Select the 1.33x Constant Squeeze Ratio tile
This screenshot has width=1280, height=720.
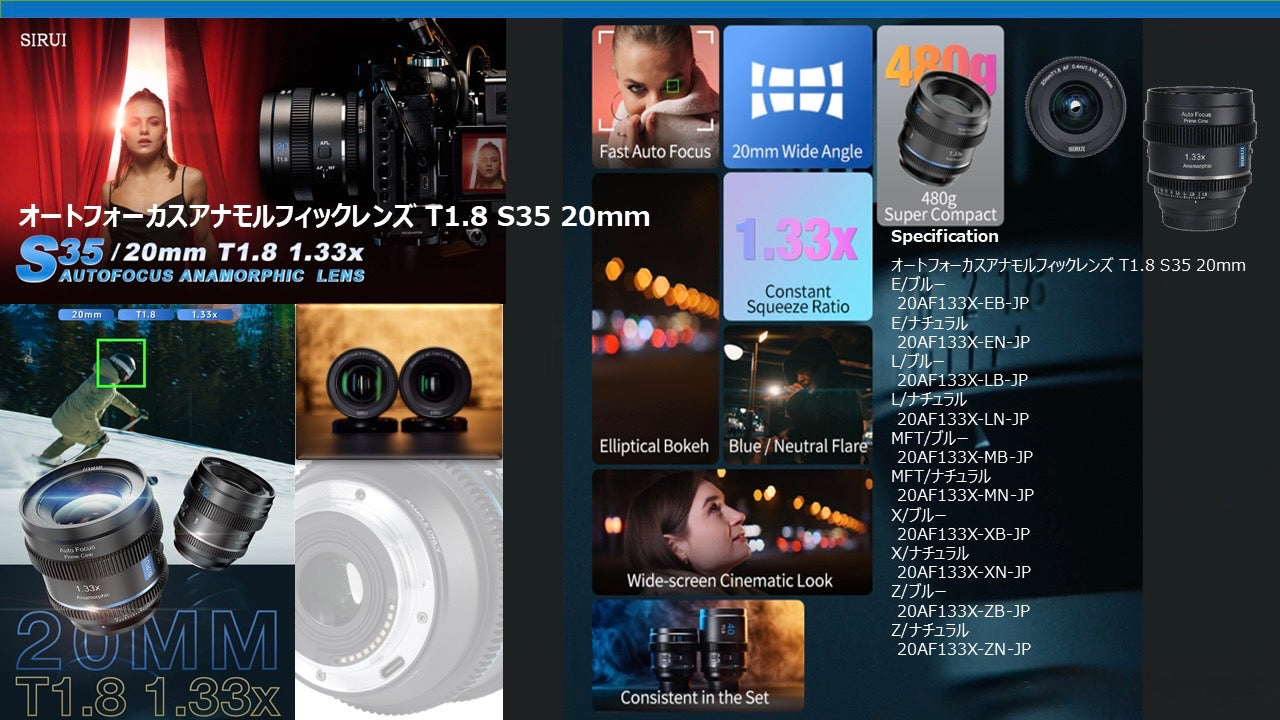[797, 246]
